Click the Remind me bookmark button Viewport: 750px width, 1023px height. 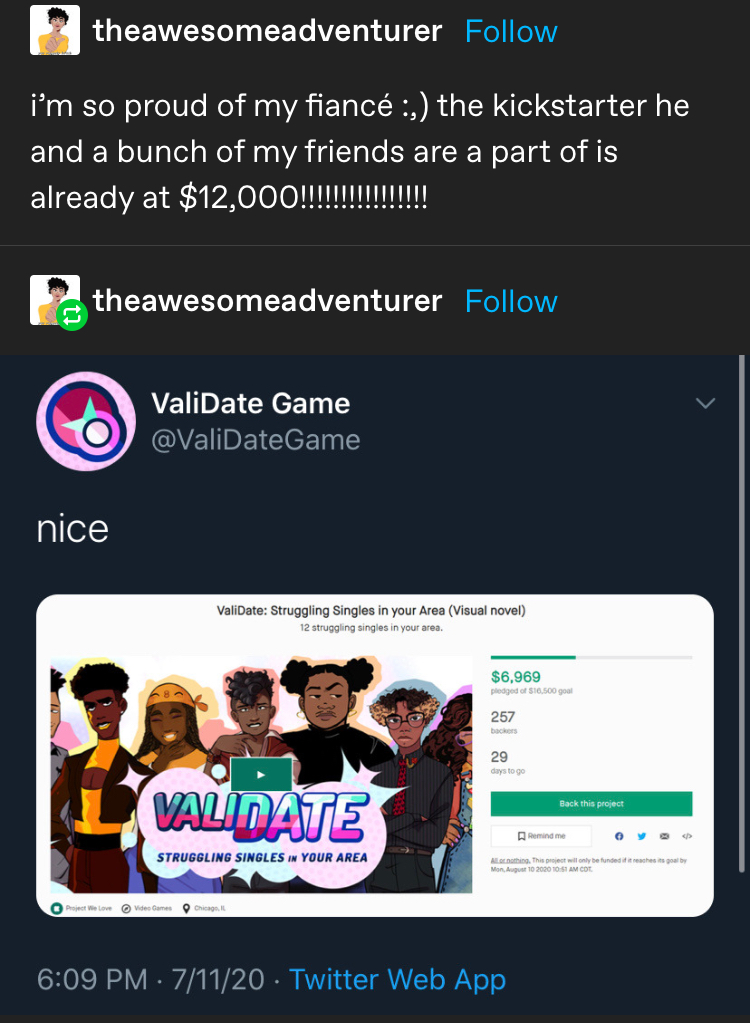click(541, 836)
